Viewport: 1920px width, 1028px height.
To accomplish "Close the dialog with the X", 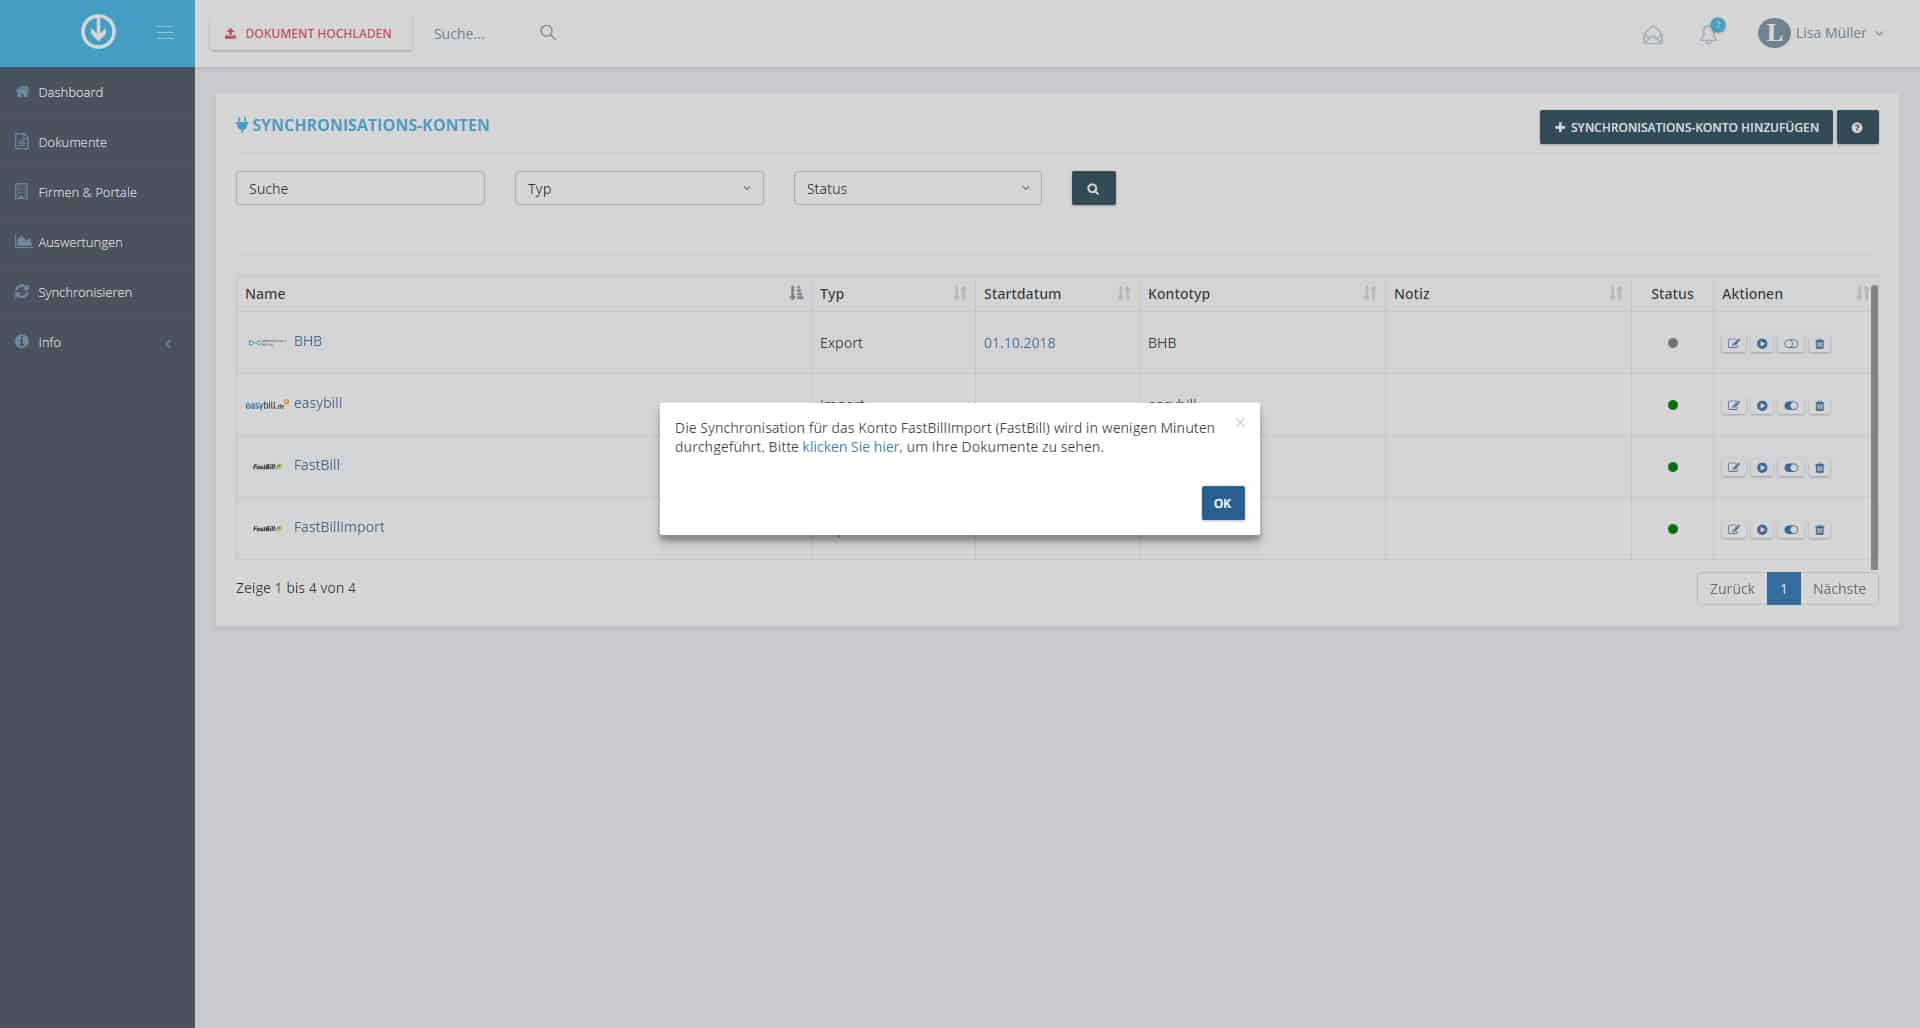I will (x=1240, y=423).
